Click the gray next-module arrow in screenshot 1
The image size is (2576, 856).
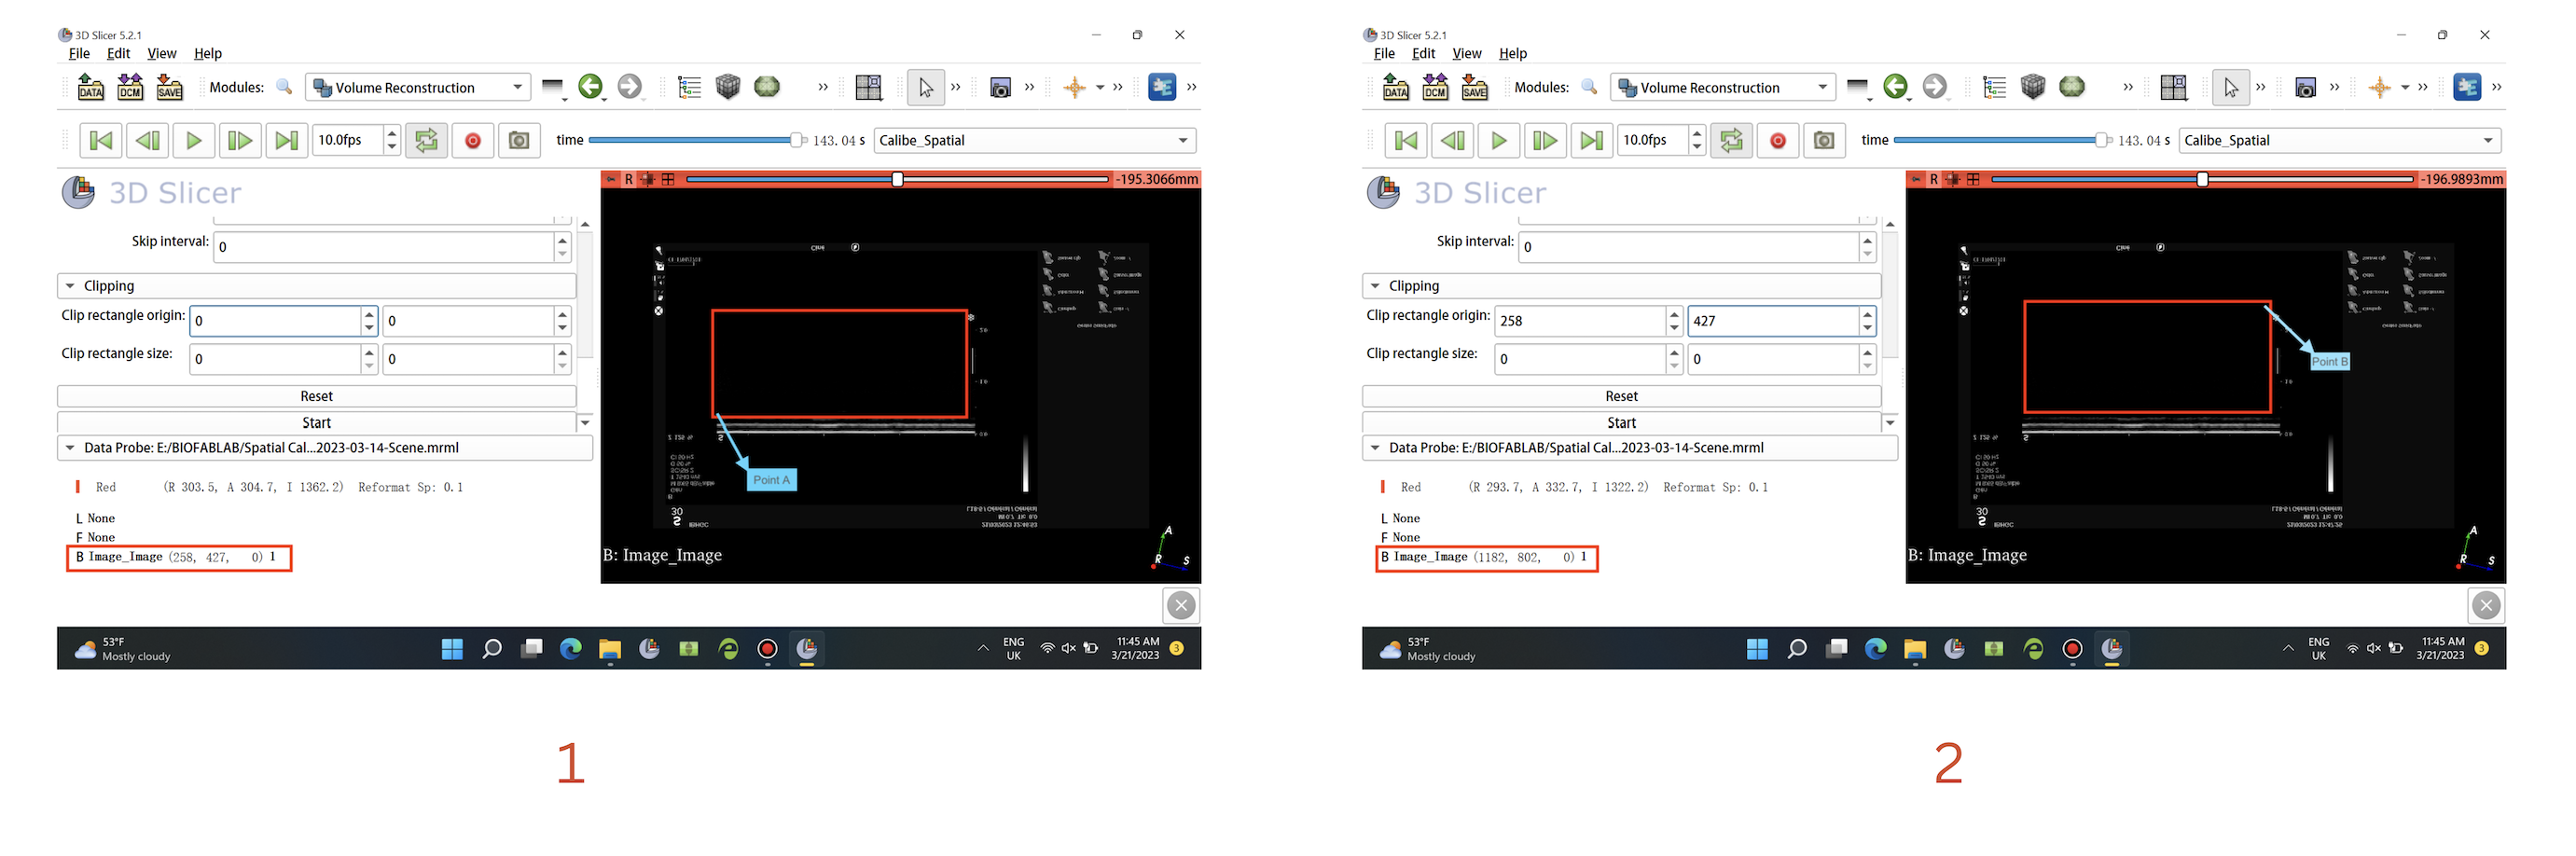tap(629, 88)
